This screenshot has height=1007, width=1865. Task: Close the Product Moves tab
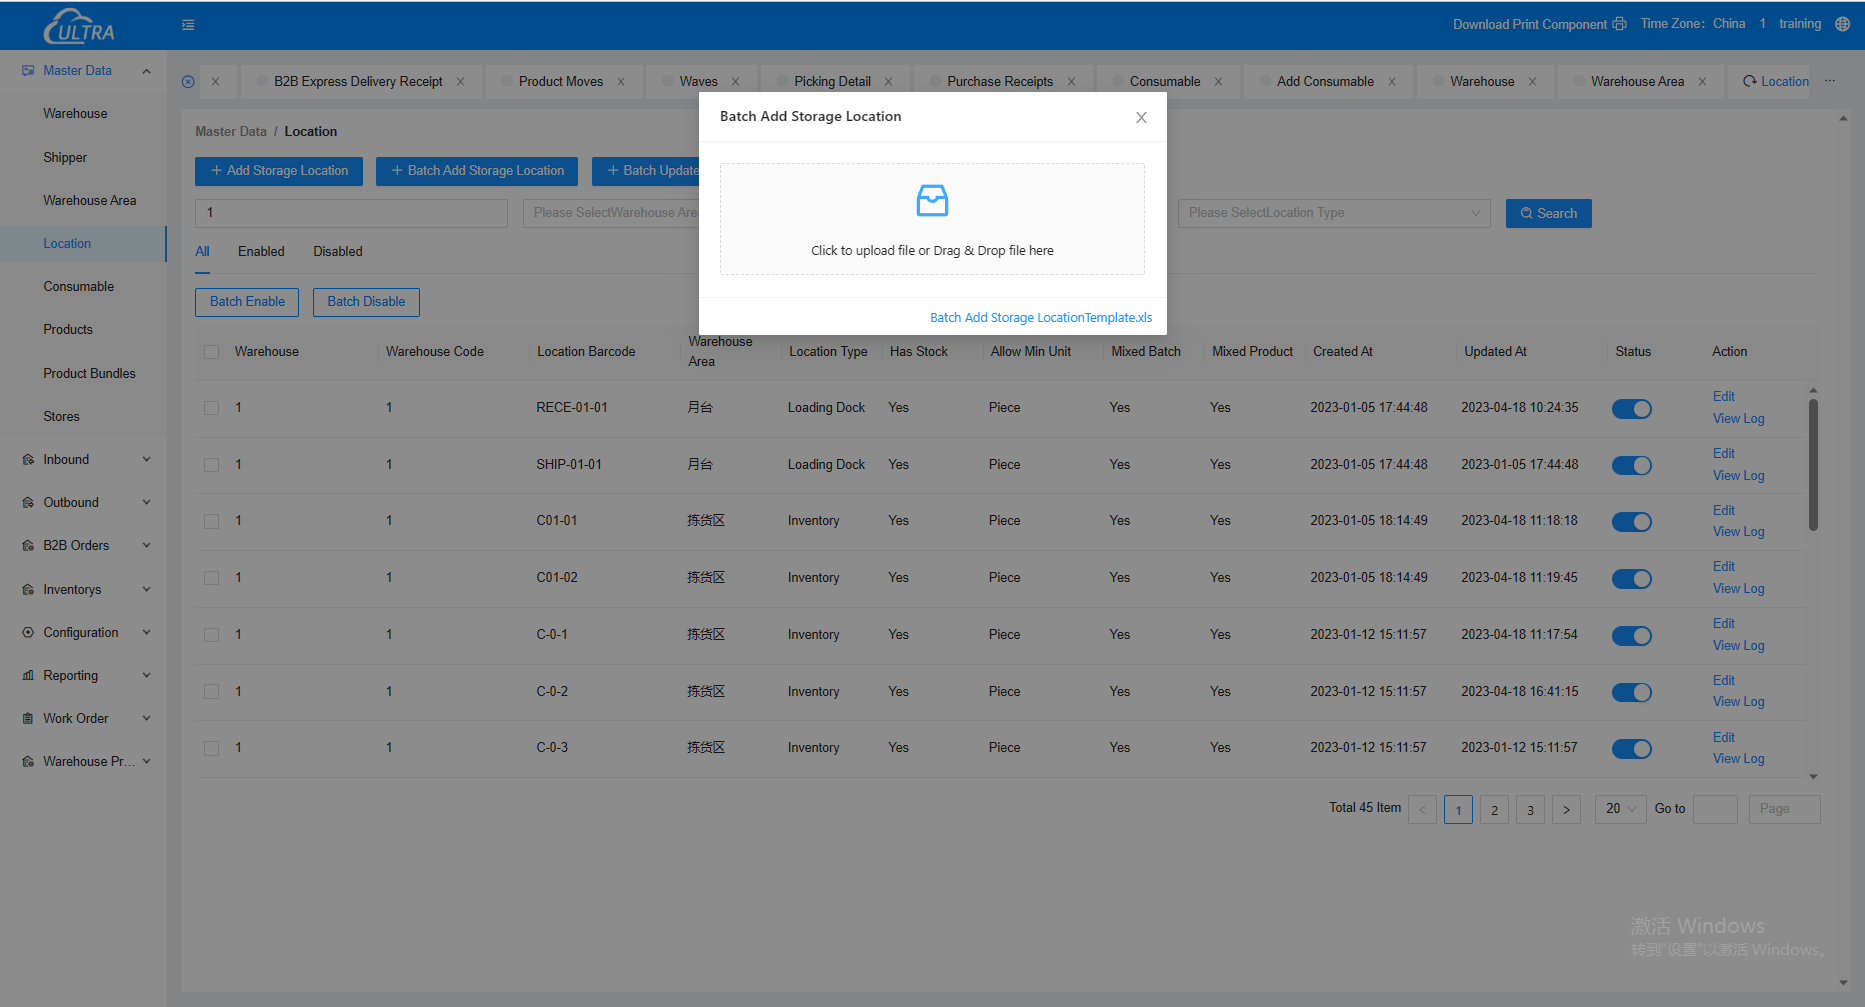tap(621, 82)
